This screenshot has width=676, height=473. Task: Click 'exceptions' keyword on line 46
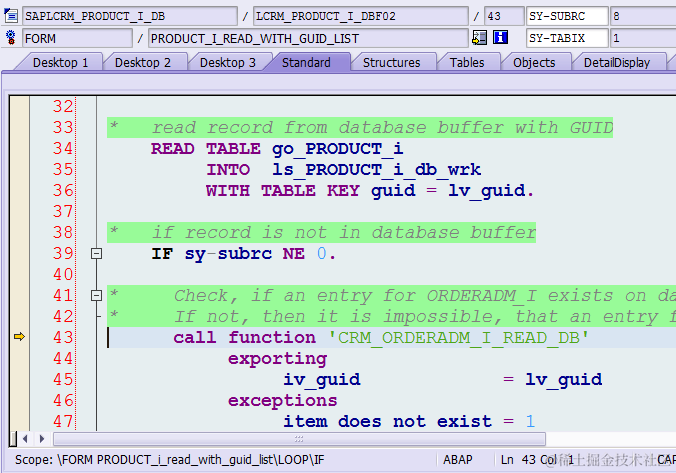282,401
